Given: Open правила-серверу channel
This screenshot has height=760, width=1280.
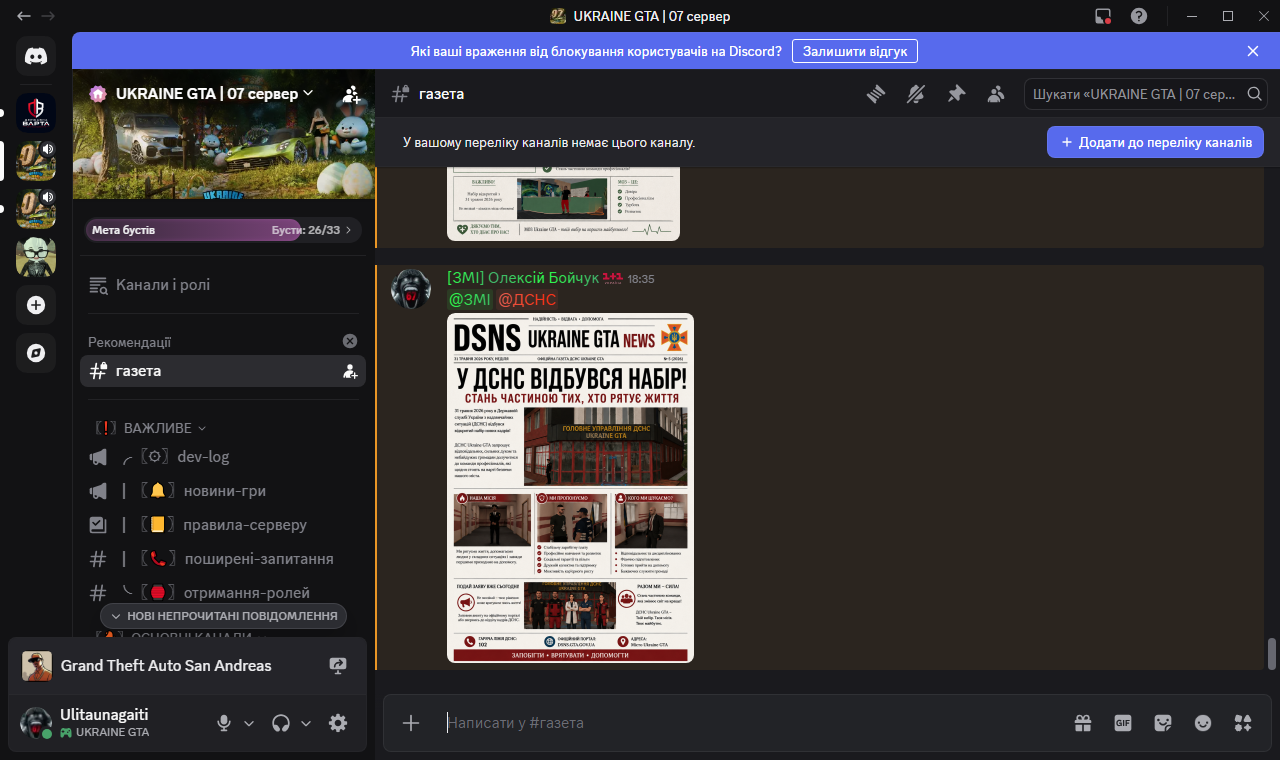Looking at the screenshot, I should pos(222,525).
